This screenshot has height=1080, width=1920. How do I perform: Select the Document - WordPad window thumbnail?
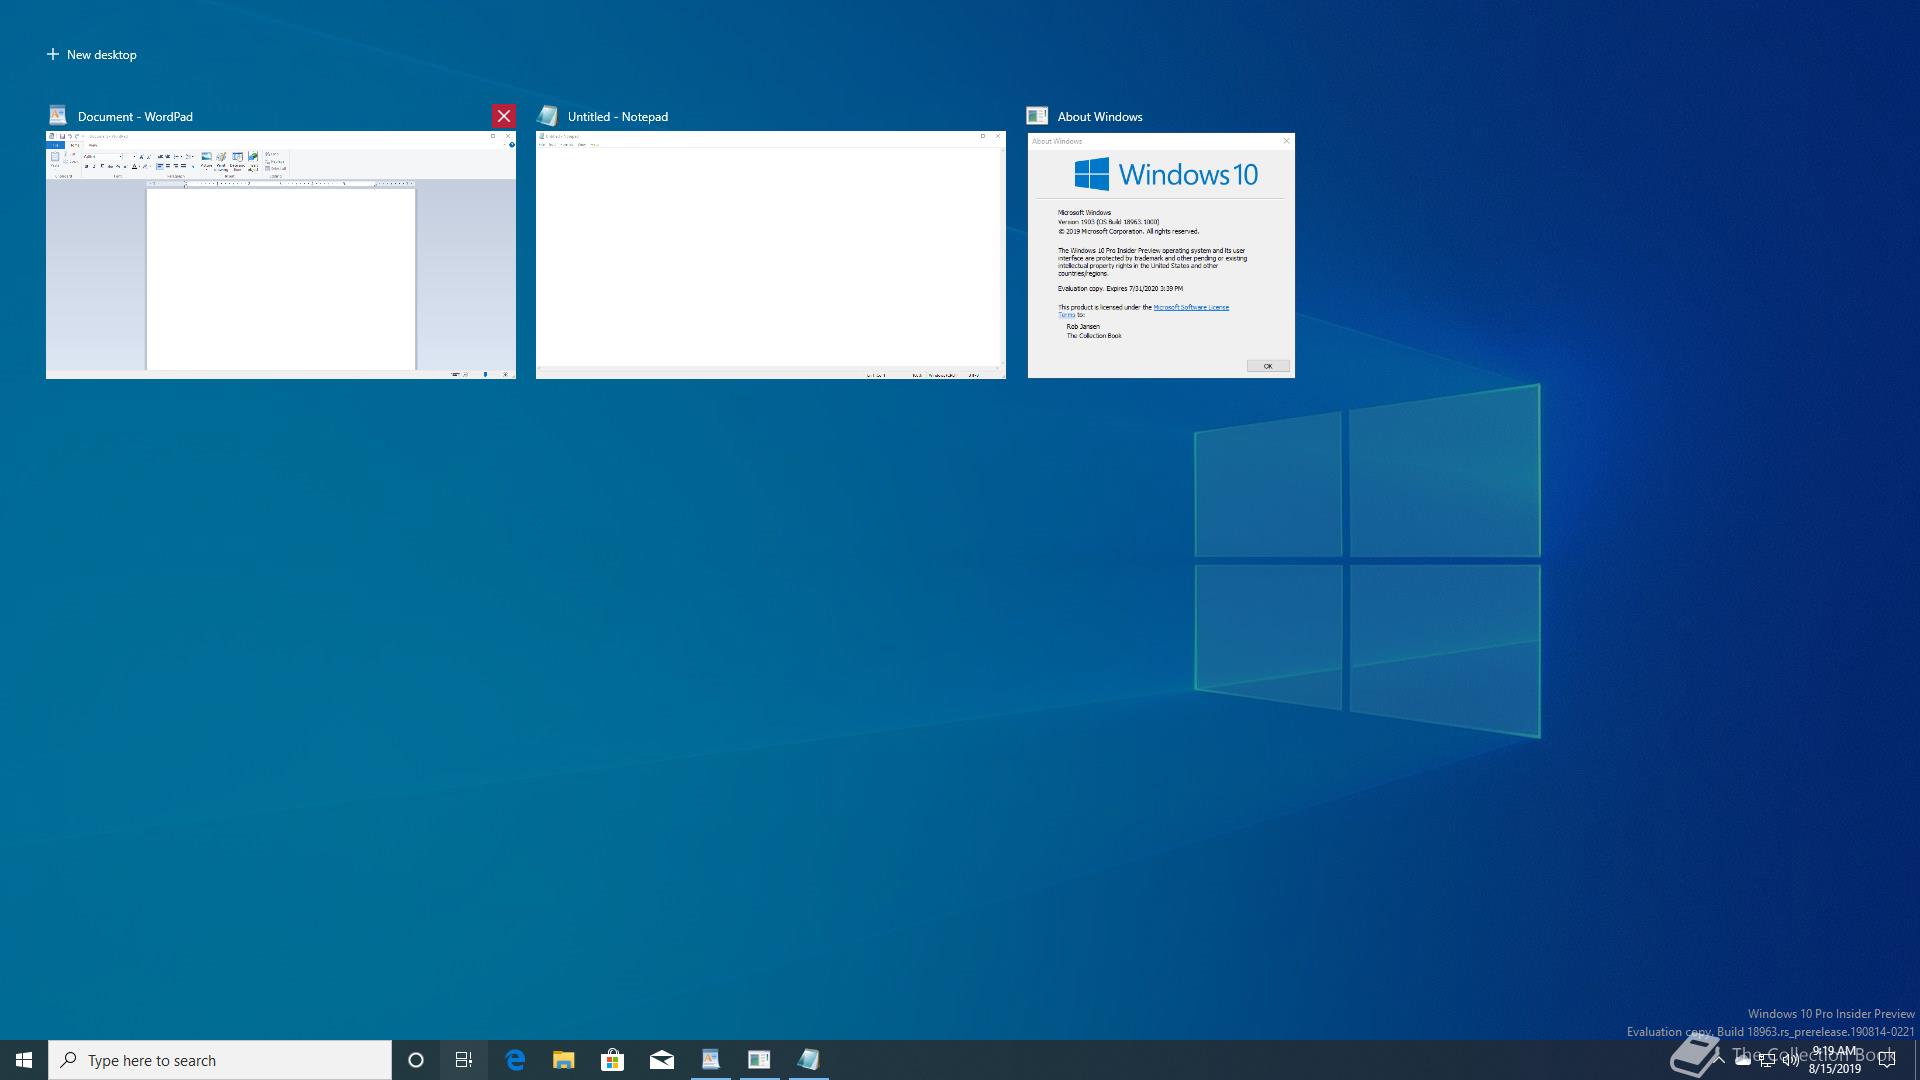point(281,255)
